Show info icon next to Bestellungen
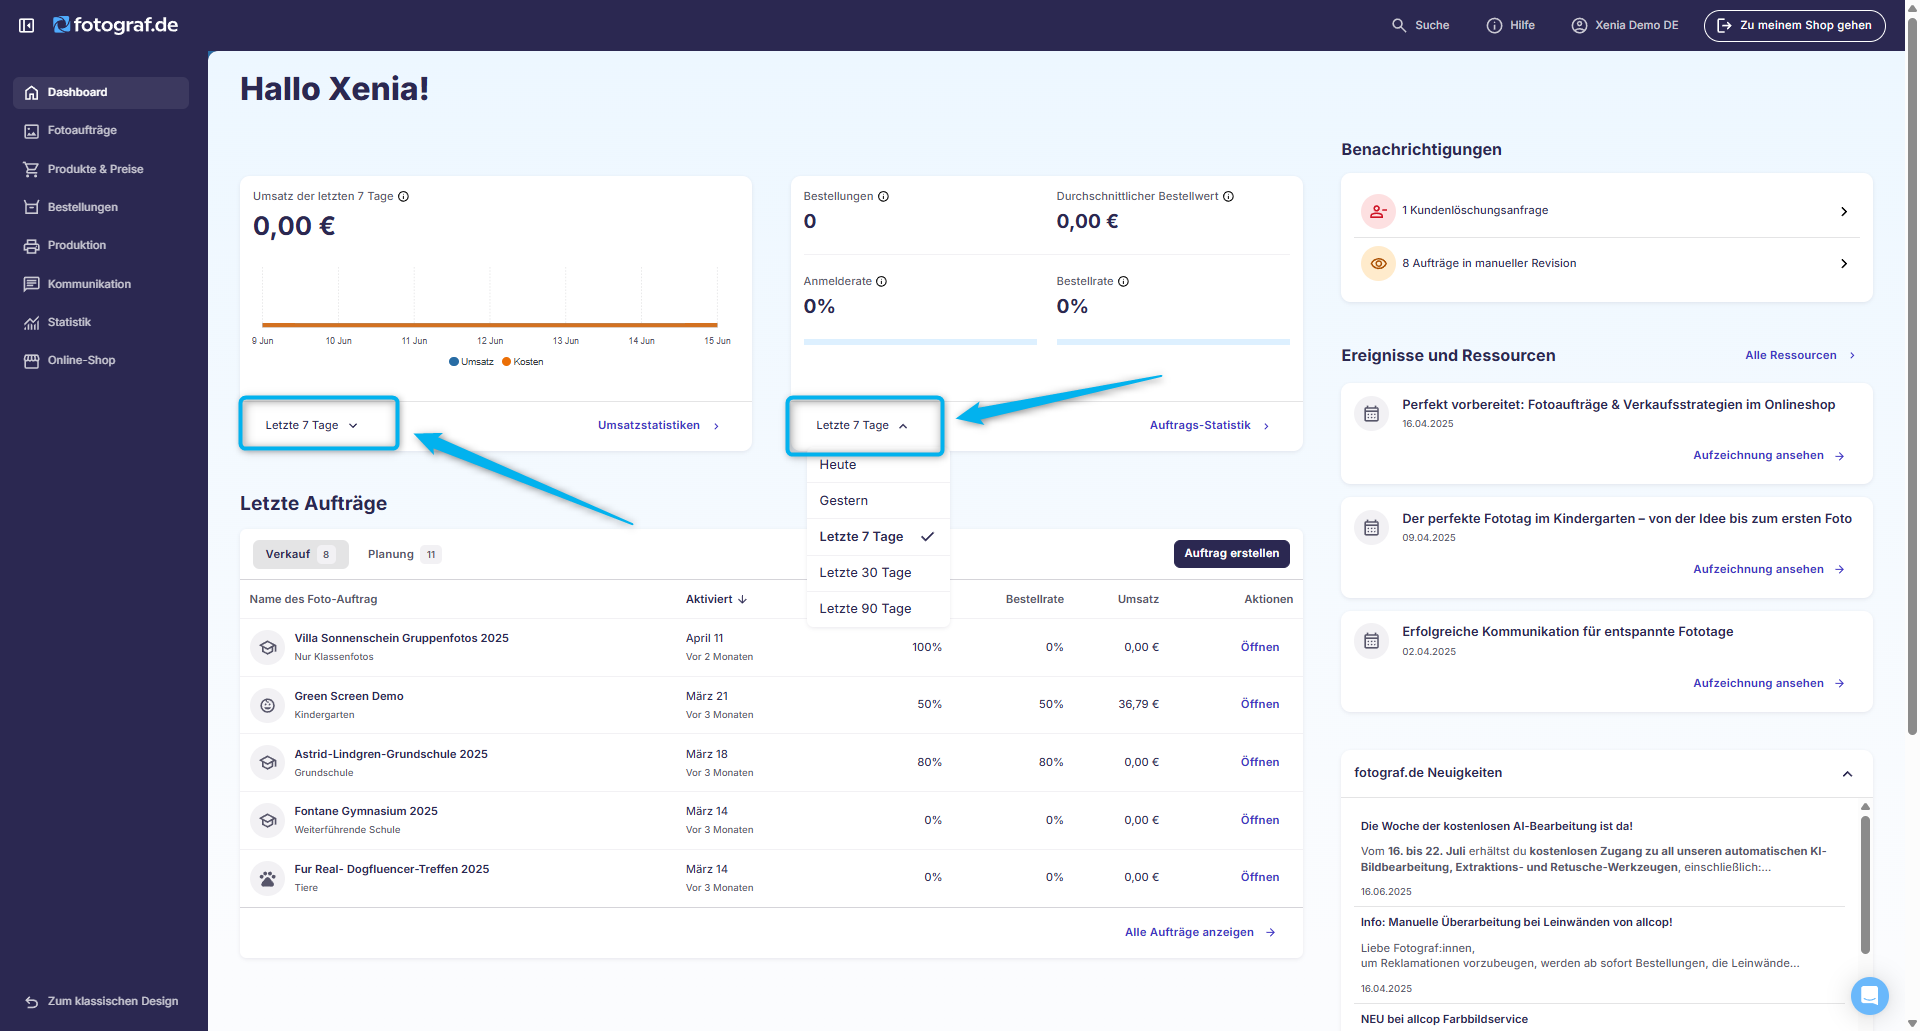 tap(883, 196)
